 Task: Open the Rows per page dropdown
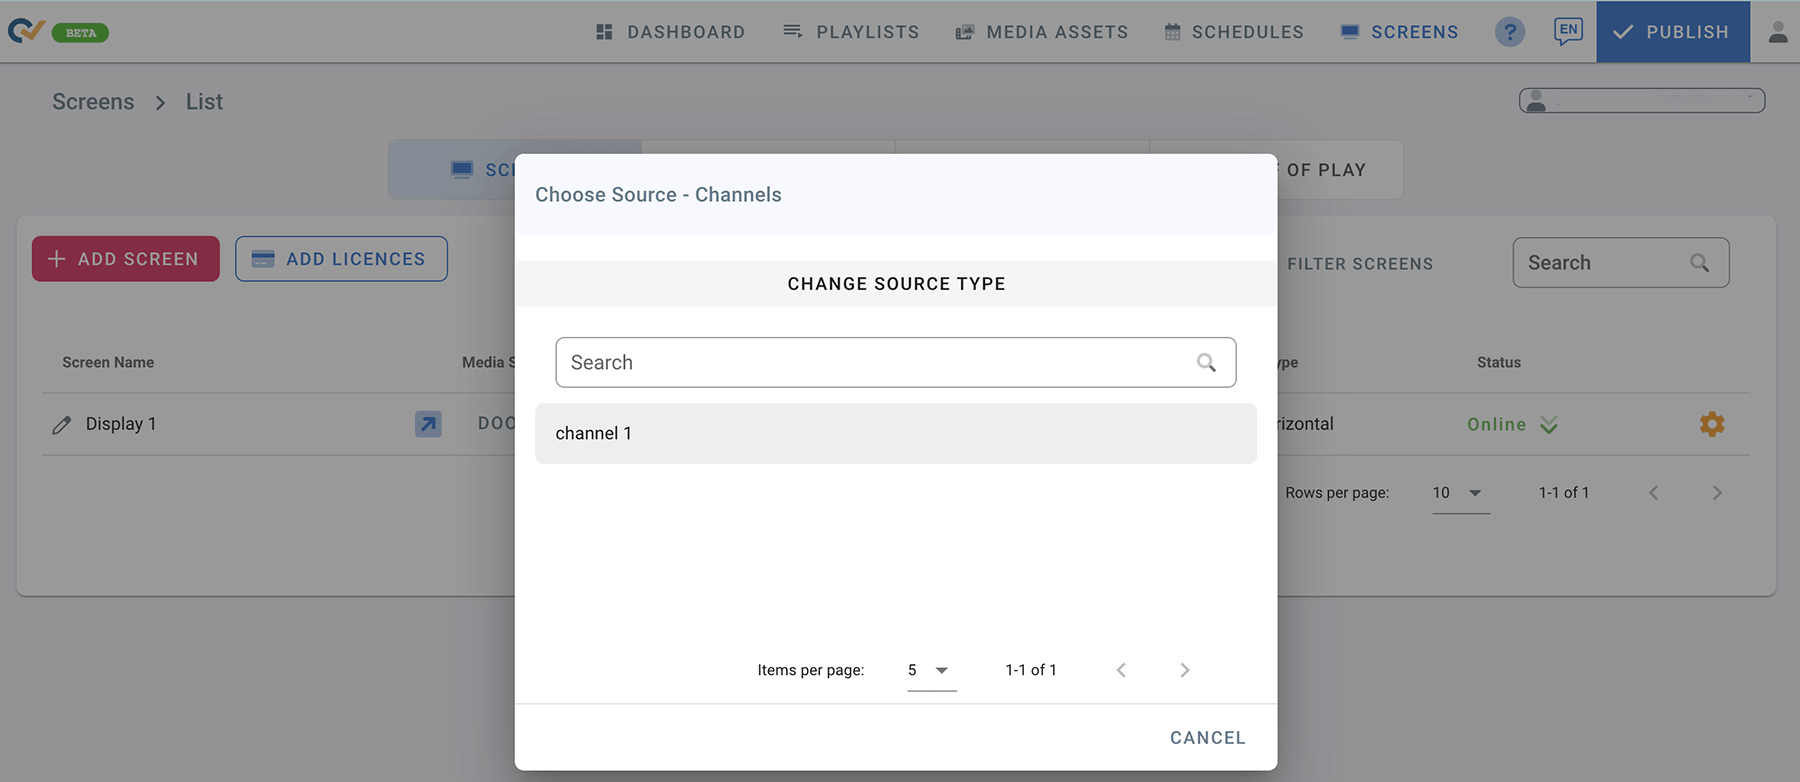pyautogui.click(x=1460, y=493)
